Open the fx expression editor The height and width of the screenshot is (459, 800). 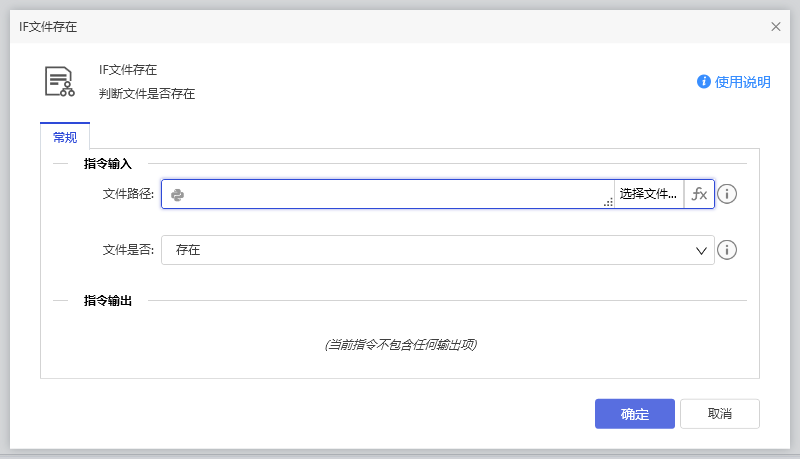[x=699, y=194]
